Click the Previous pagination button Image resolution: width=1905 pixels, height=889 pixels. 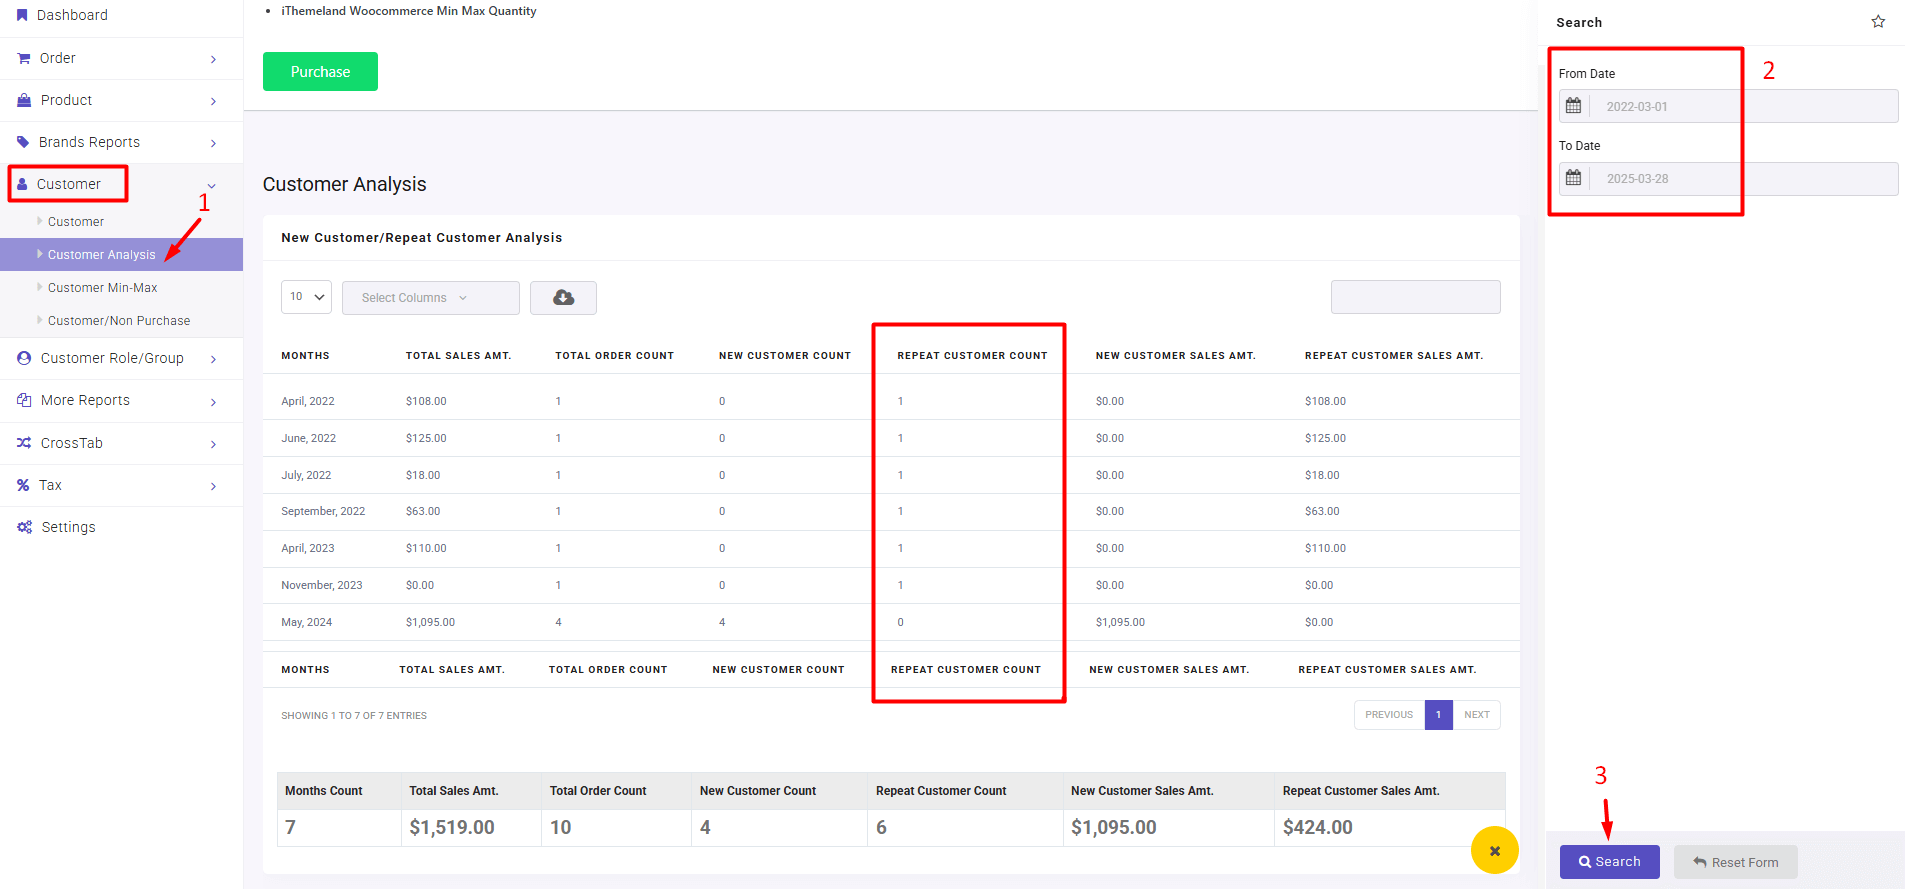coord(1389,715)
